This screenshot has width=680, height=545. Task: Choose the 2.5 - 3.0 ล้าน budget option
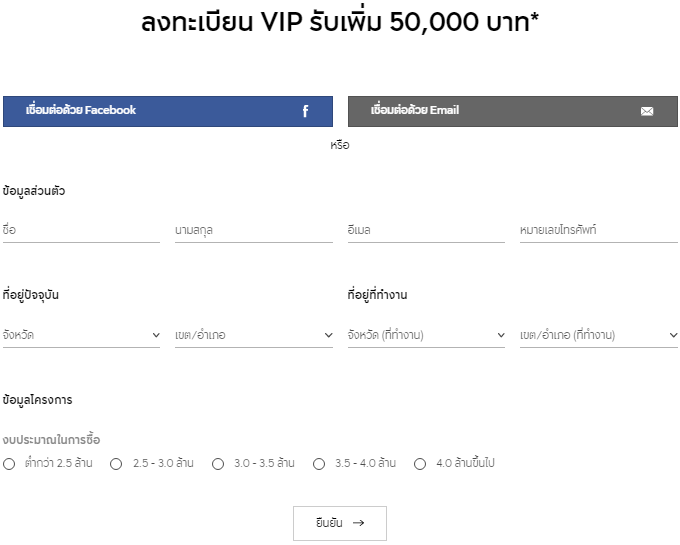116,464
